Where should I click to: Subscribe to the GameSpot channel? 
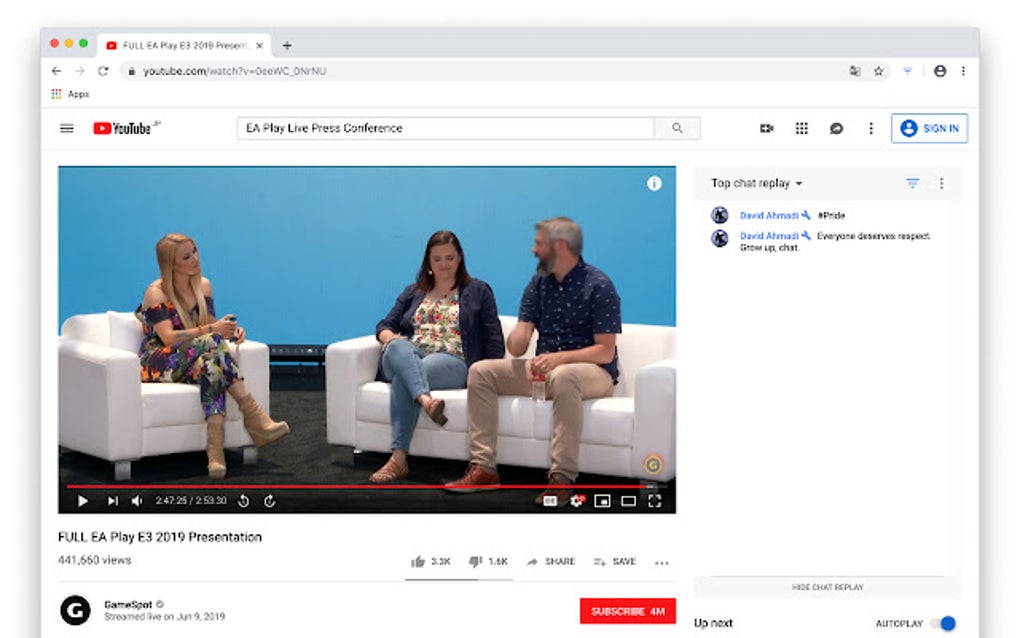pos(629,610)
